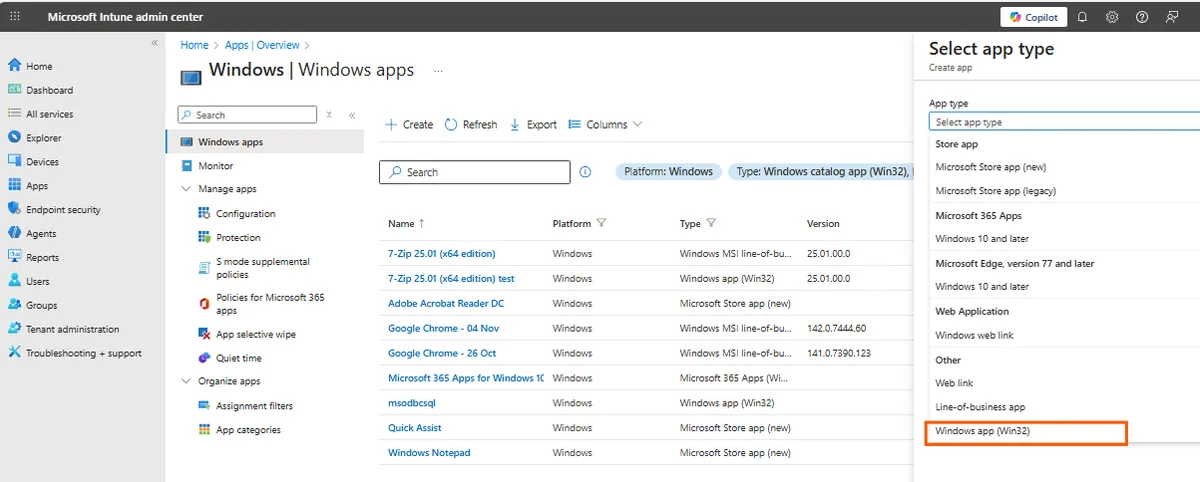
Task: Open the Quick Assist app link
Action: 415,428
